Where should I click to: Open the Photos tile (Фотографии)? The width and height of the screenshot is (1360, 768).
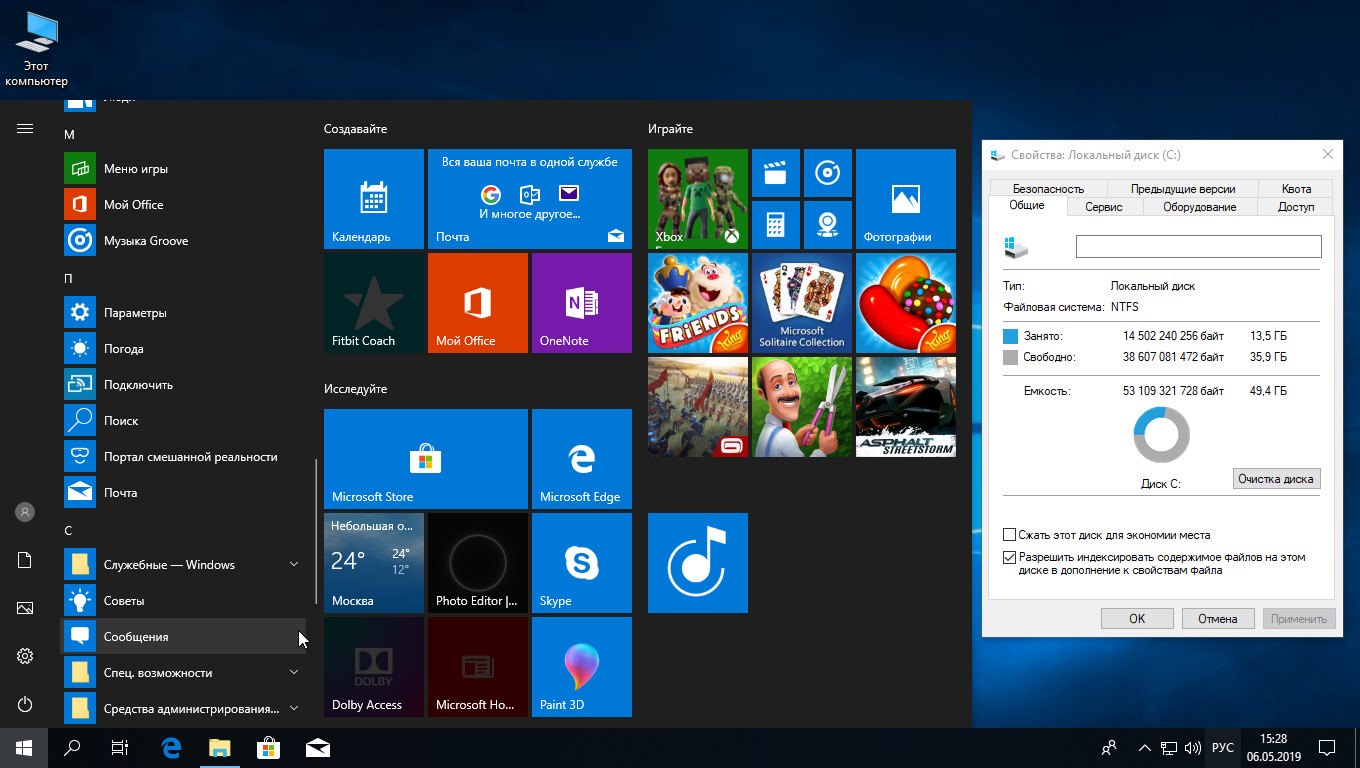tap(906, 199)
